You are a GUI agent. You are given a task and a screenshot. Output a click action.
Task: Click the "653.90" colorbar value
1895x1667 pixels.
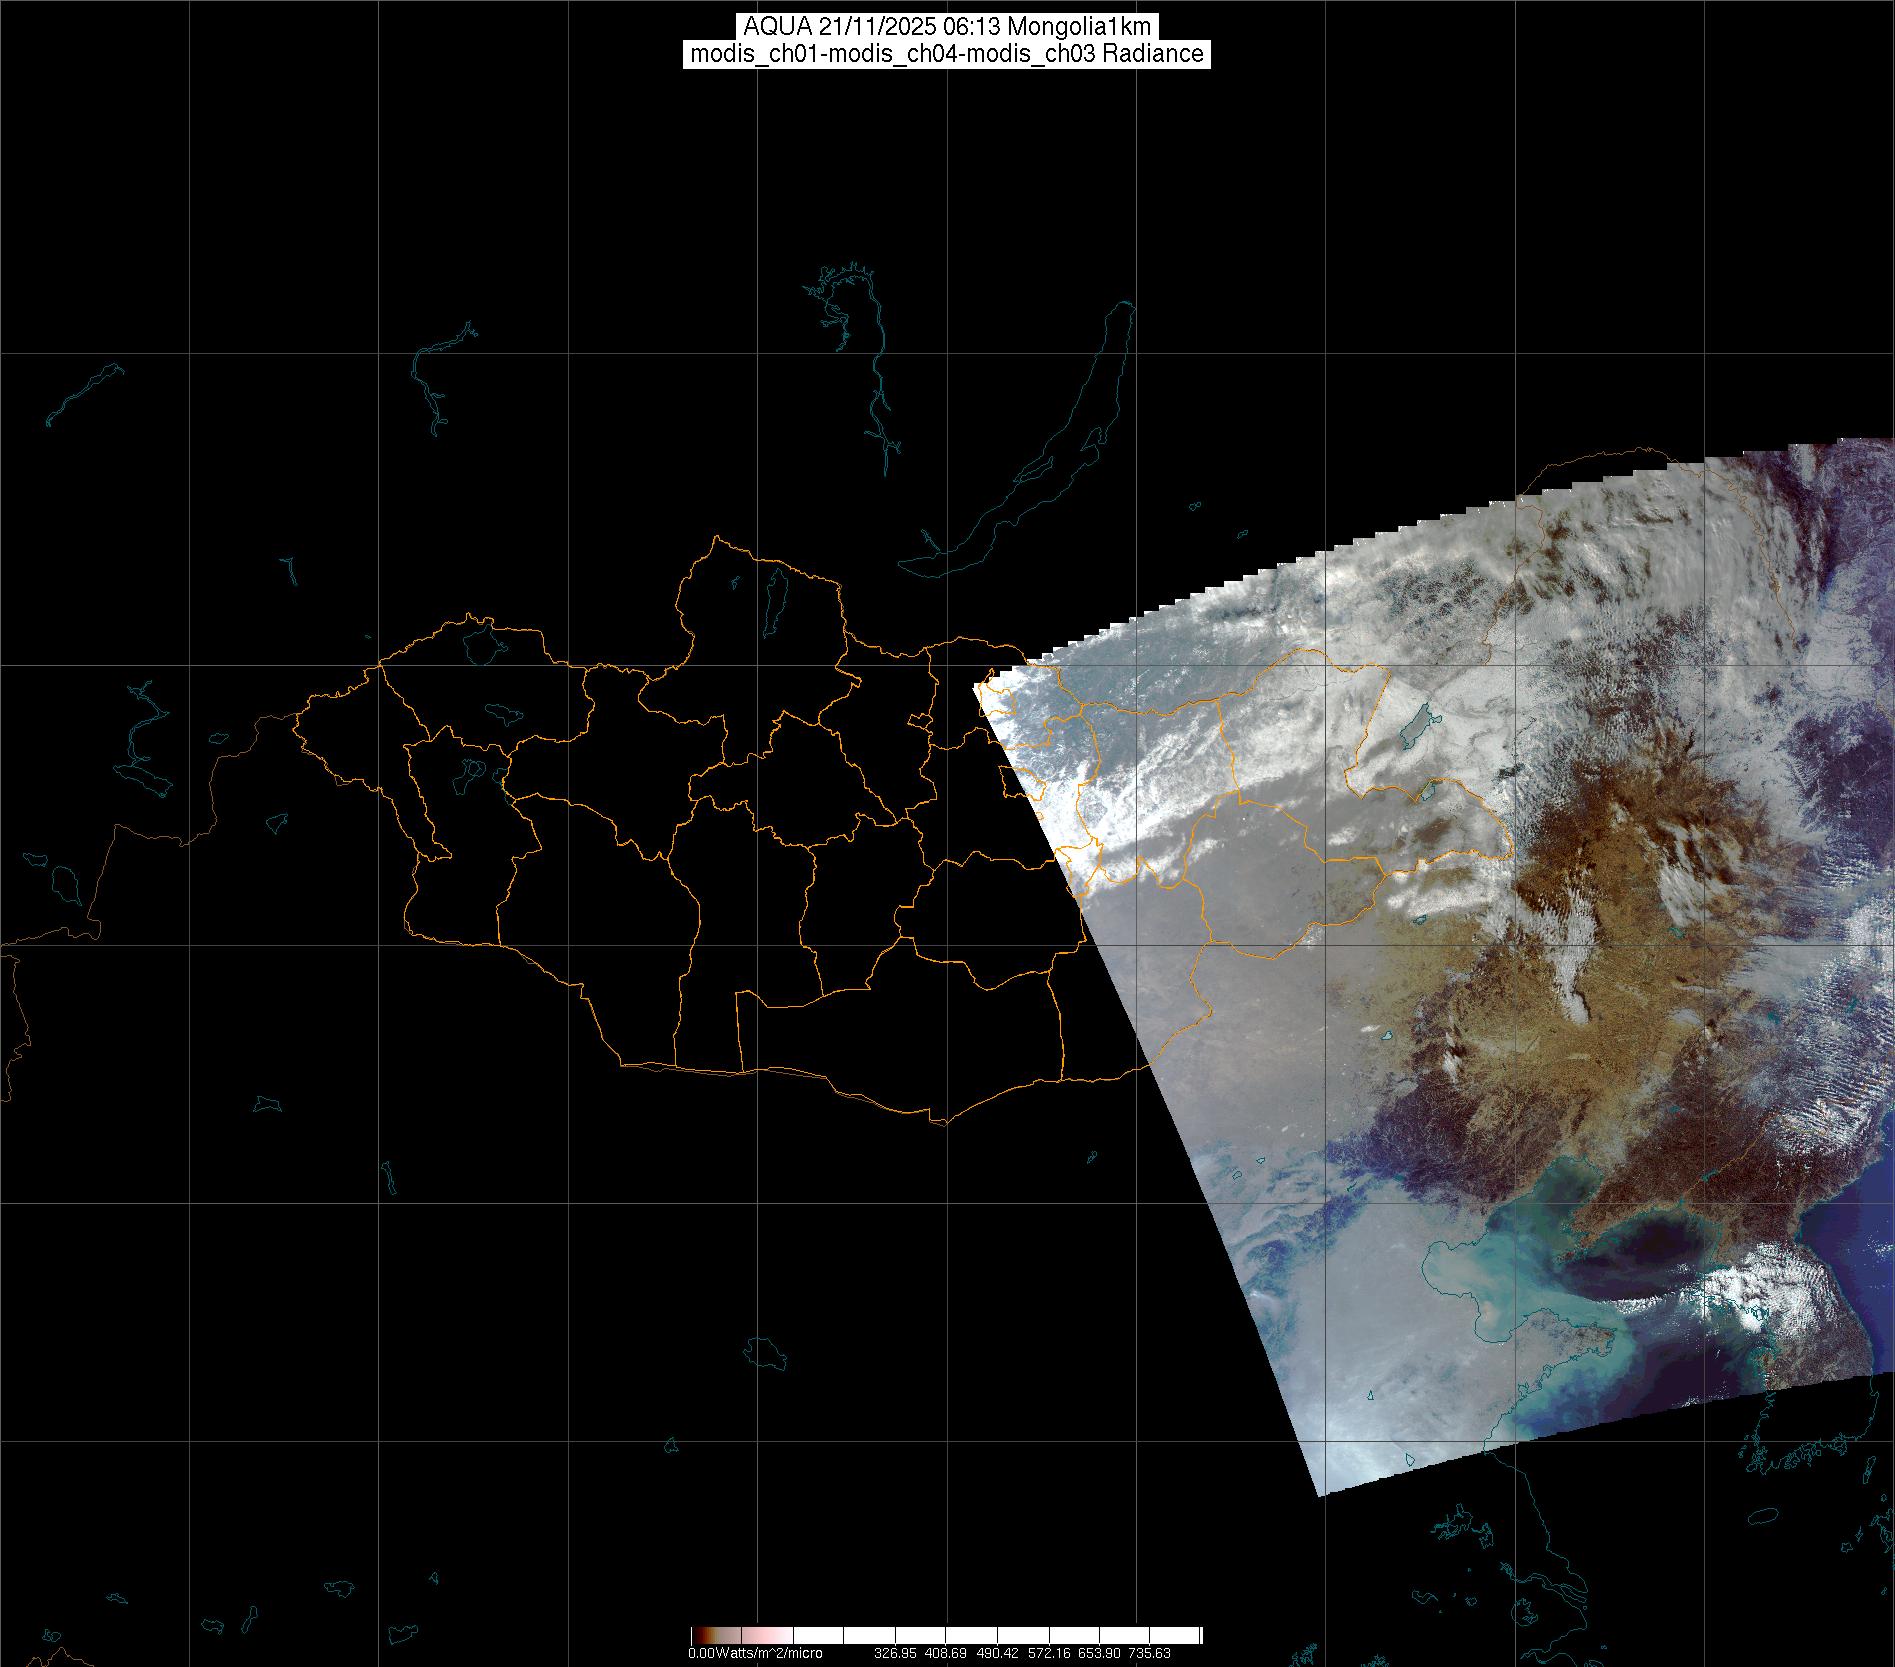coord(1098,1653)
